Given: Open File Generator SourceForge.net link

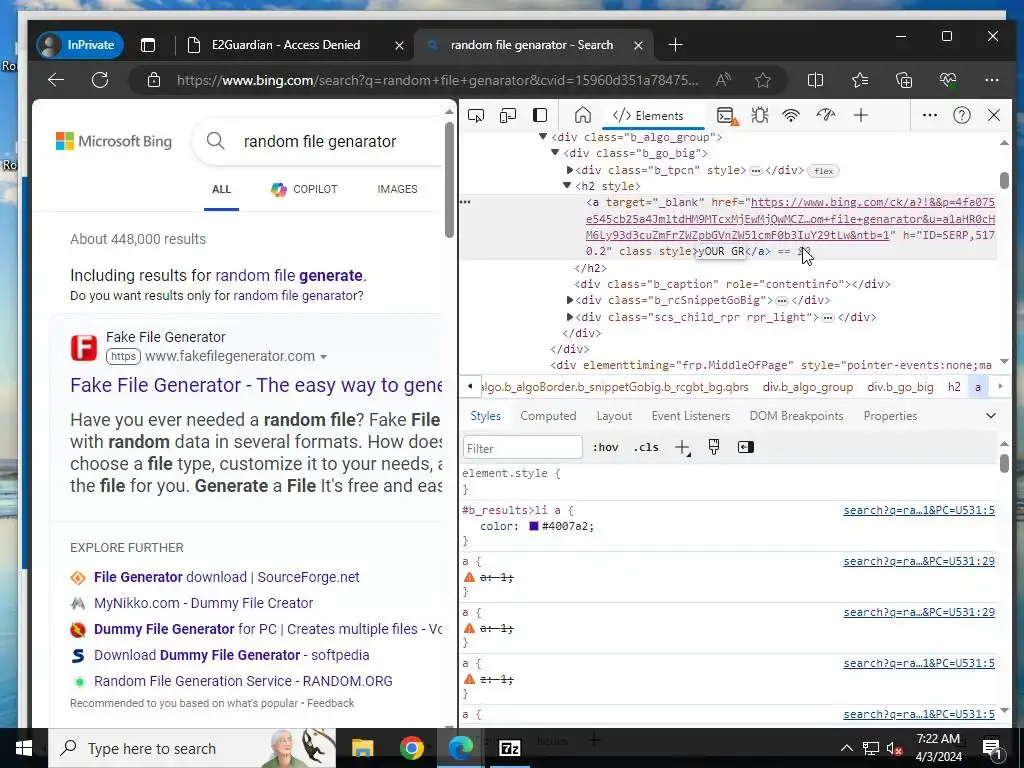Looking at the screenshot, I should pyautogui.click(x=227, y=577).
